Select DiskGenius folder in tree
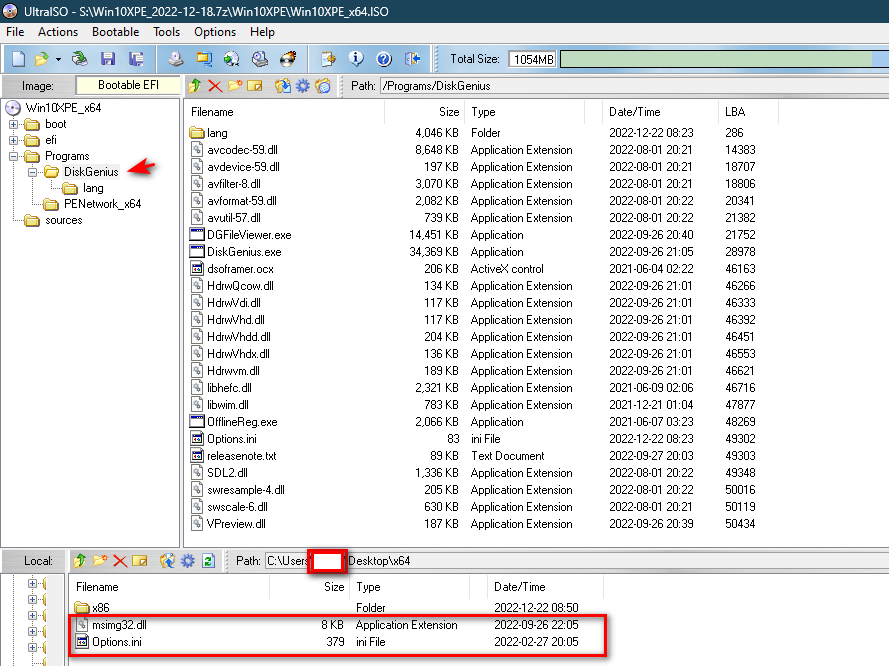The height and width of the screenshot is (666, 889). 91,172
